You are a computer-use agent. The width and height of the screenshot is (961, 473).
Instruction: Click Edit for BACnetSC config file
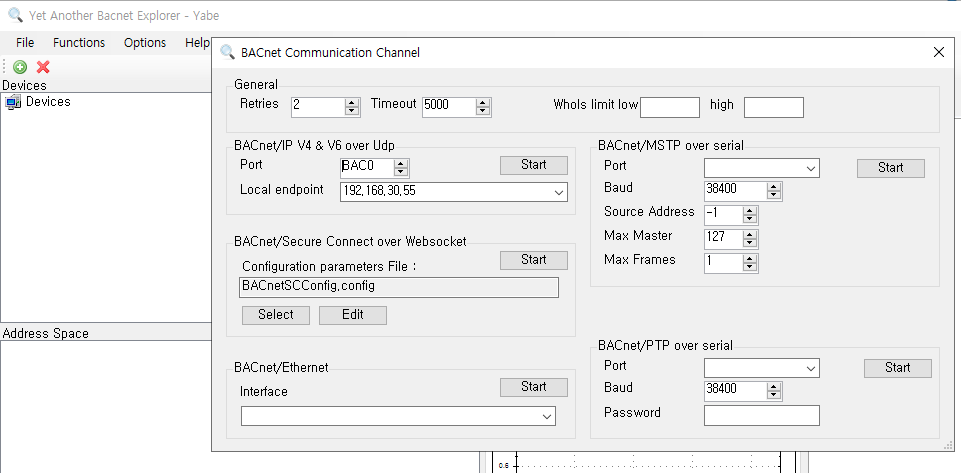tap(352, 315)
